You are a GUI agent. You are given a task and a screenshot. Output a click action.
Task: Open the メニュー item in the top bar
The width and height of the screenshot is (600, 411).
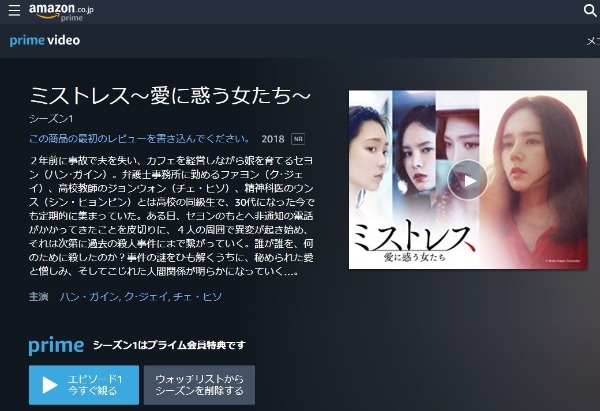pyautogui.click(x=593, y=41)
